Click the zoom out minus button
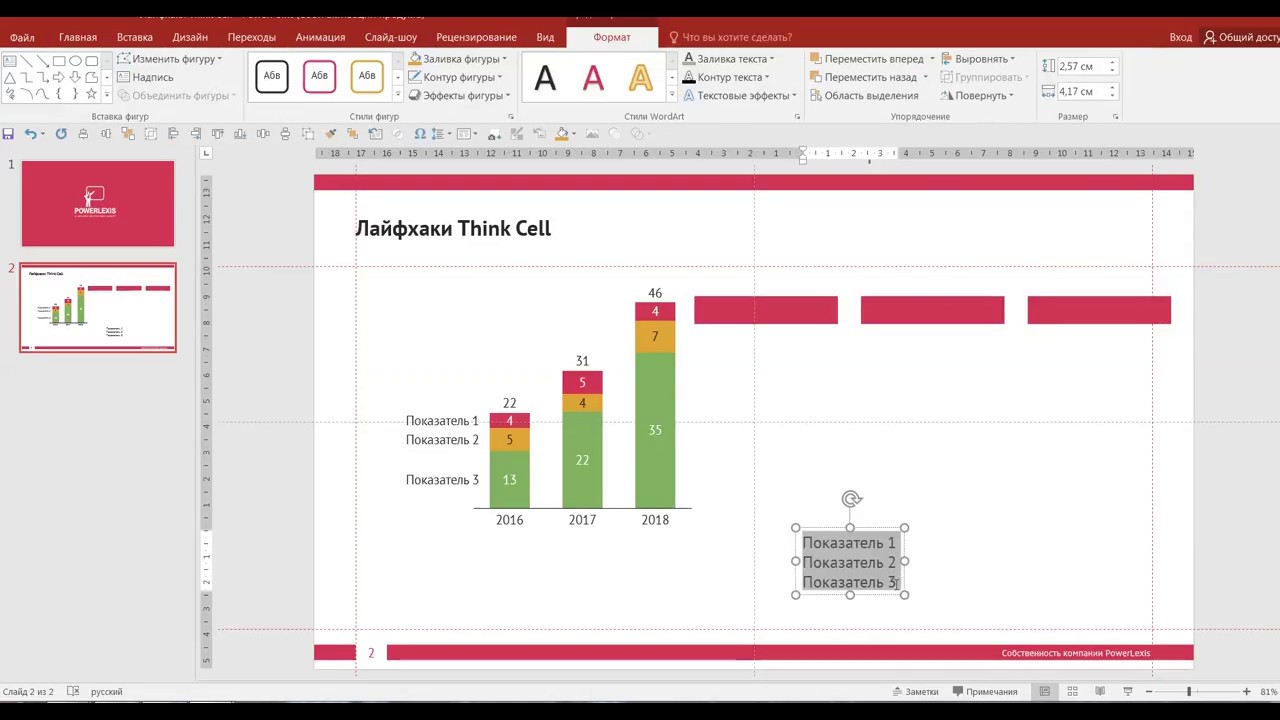The height and width of the screenshot is (720, 1280). tap(1149, 692)
